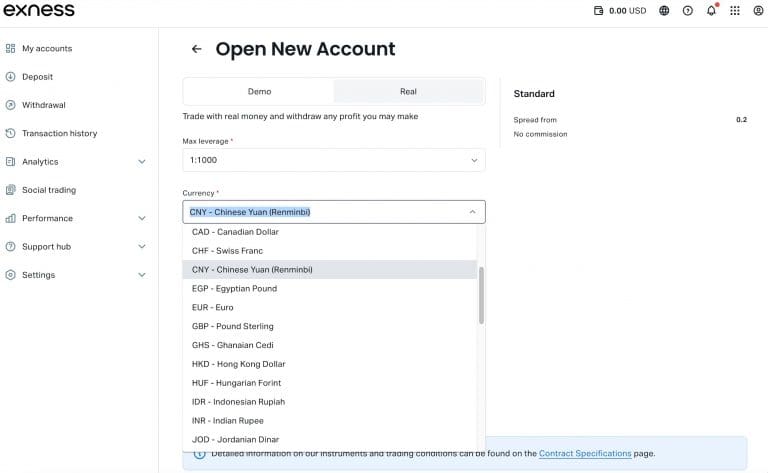Switch to the Demo tab
This screenshot has width=768, height=473.
pyautogui.click(x=259, y=92)
